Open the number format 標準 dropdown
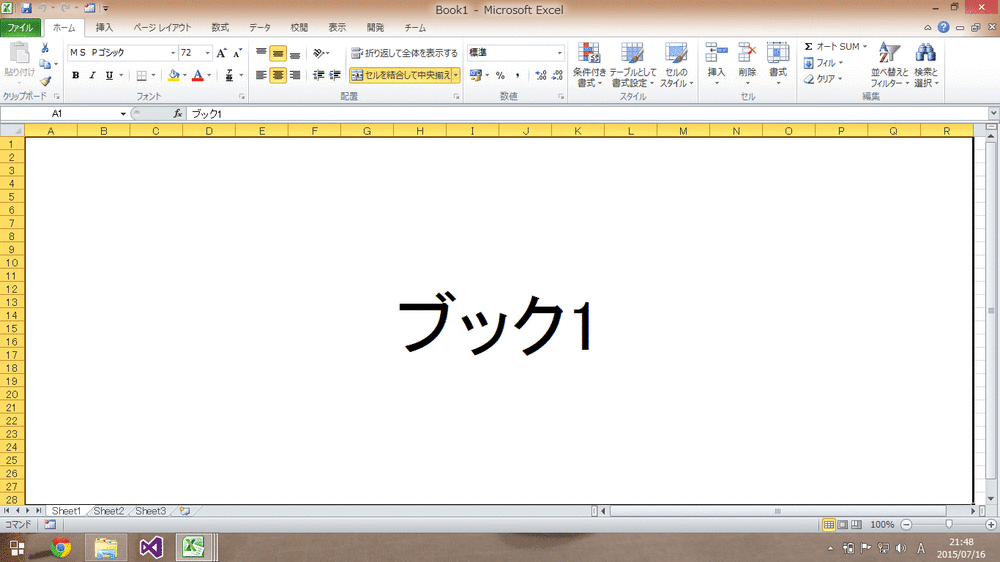 pyautogui.click(x=559, y=53)
